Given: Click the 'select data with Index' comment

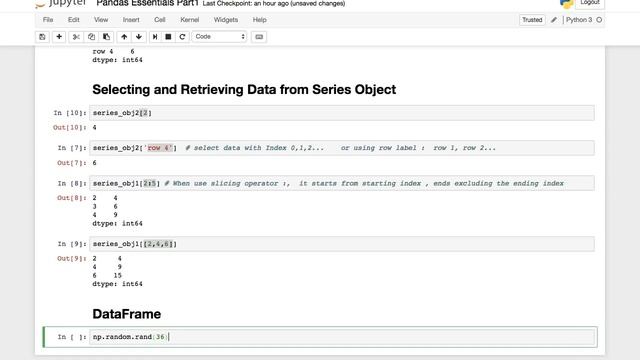Looking at the screenshot, I should point(340,148).
